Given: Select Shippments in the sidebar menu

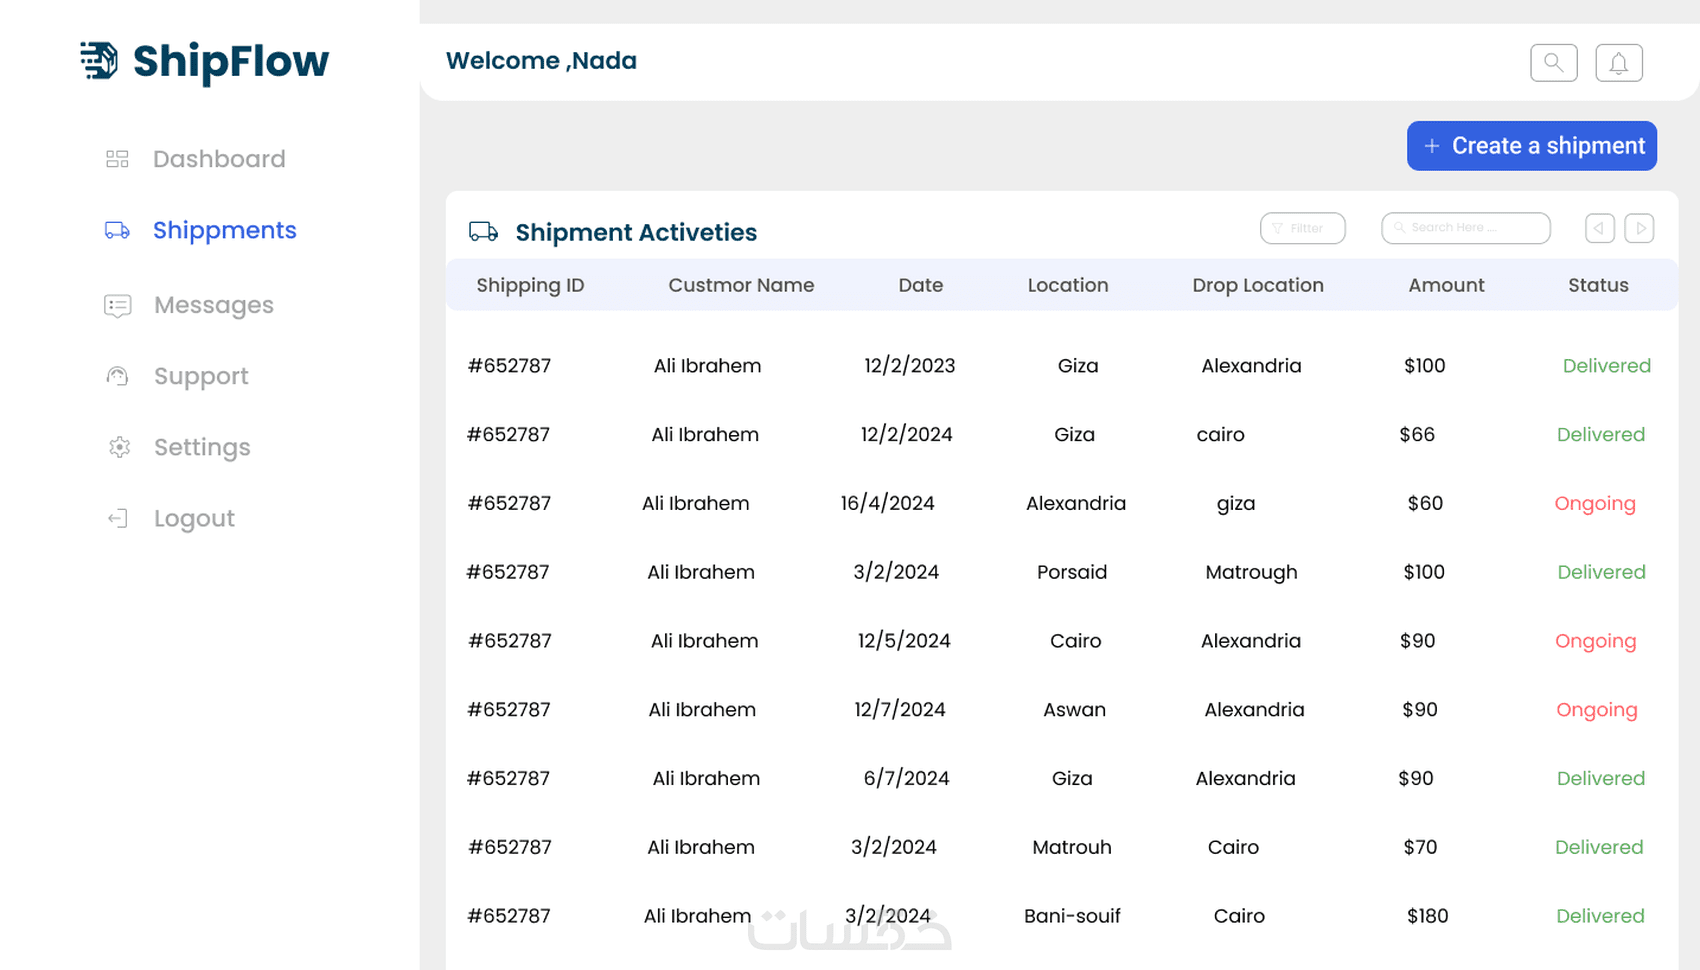Looking at the screenshot, I should tap(224, 230).
